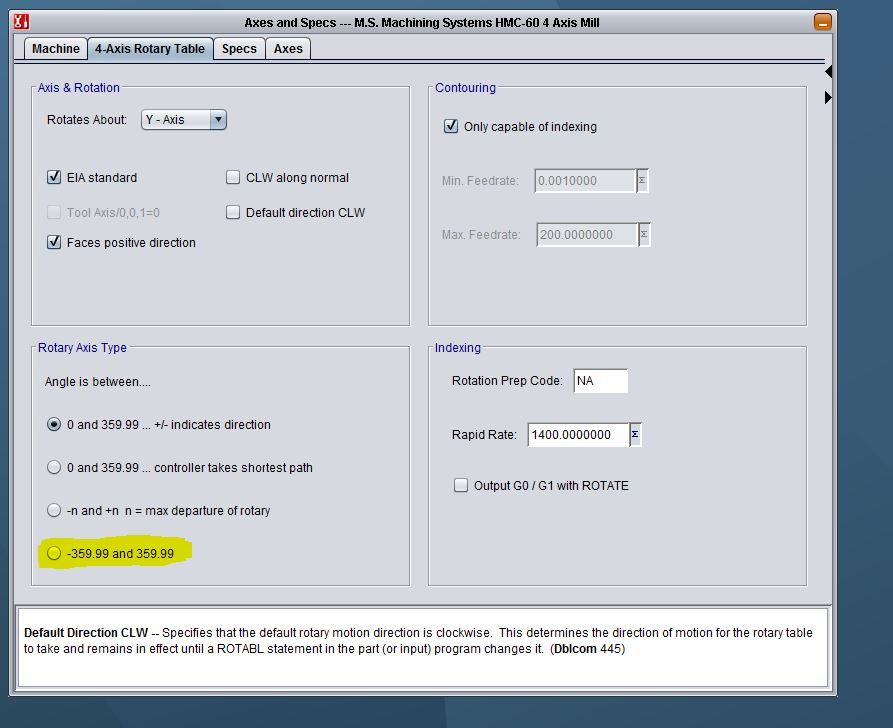Click the Rotation Prep Code field
Image resolution: width=893 pixels, height=728 pixels.
[600, 381]
